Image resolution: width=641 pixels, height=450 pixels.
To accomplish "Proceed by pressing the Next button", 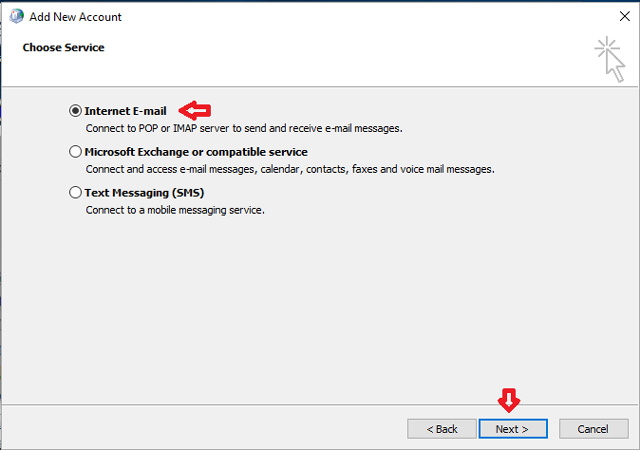I will coord(511,428).
